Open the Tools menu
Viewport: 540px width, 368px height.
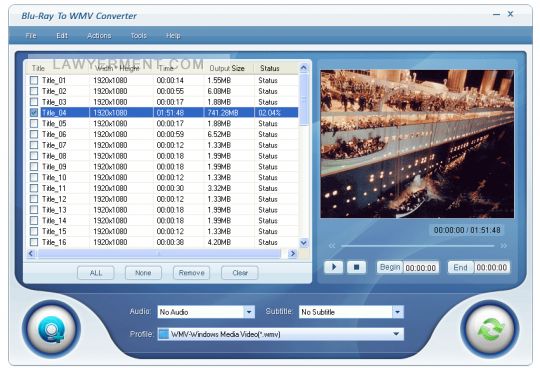(x=138, y=36)
